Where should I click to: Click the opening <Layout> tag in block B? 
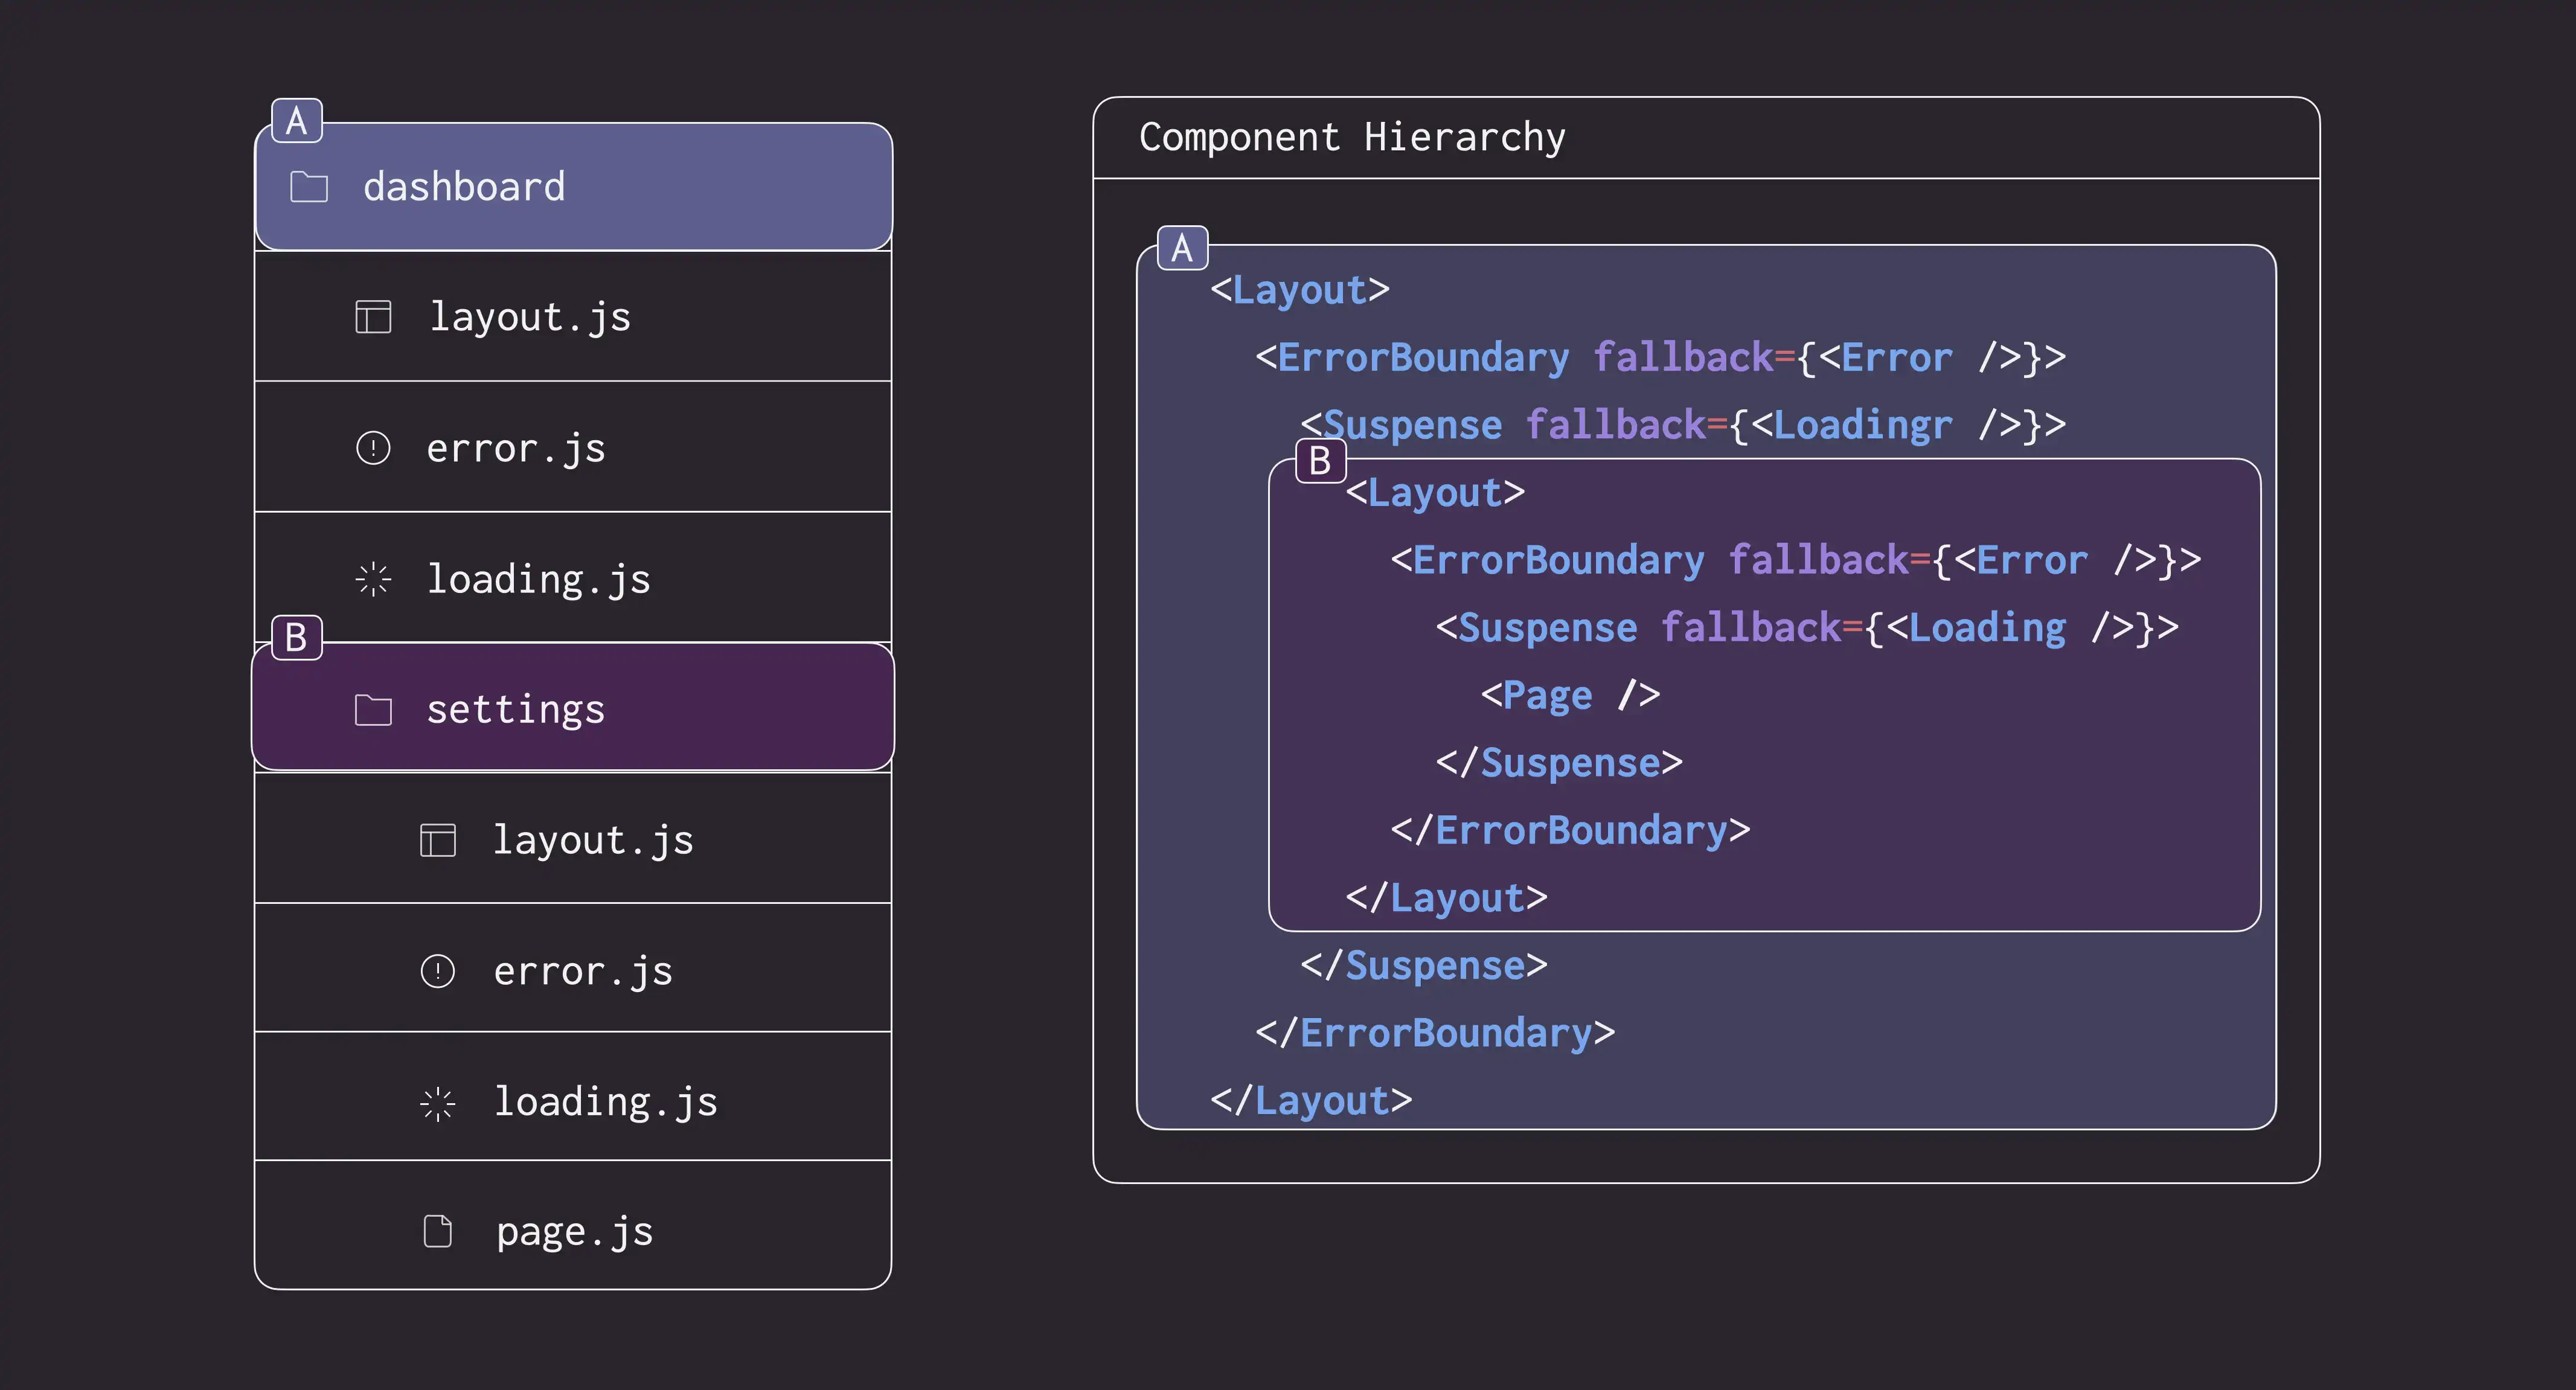tap(1435, 492)
